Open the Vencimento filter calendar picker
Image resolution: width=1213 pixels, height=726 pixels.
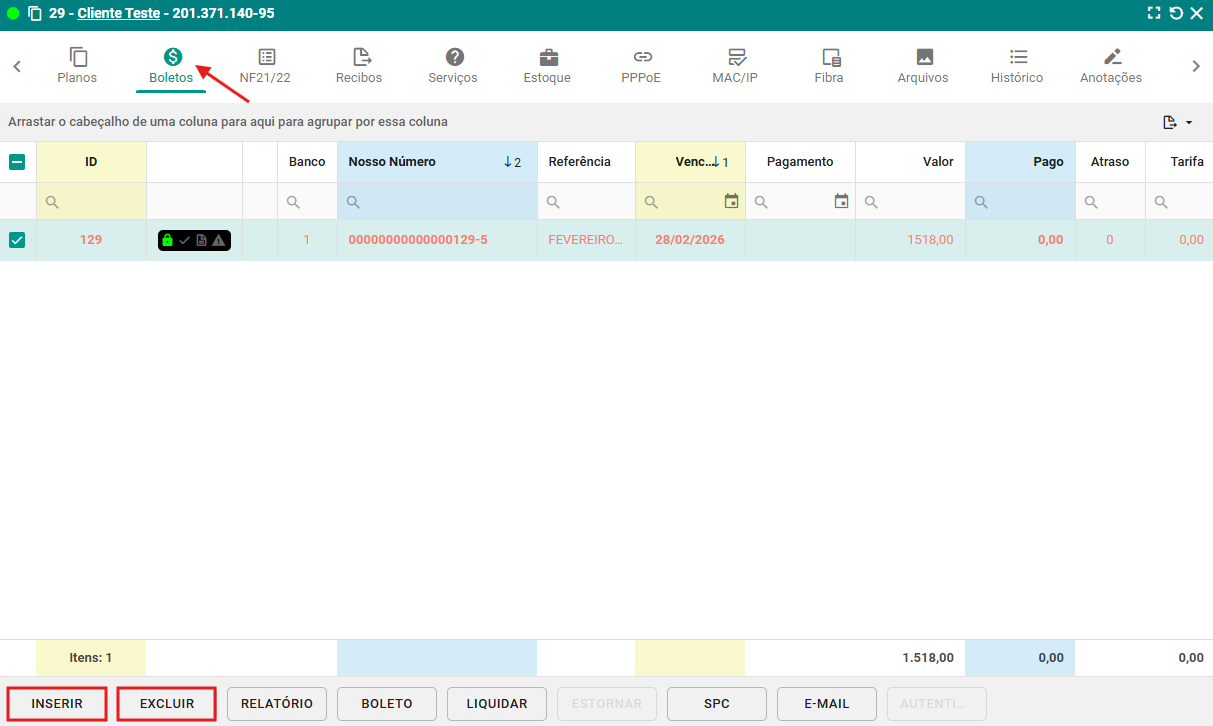click(x=731, y=202)
